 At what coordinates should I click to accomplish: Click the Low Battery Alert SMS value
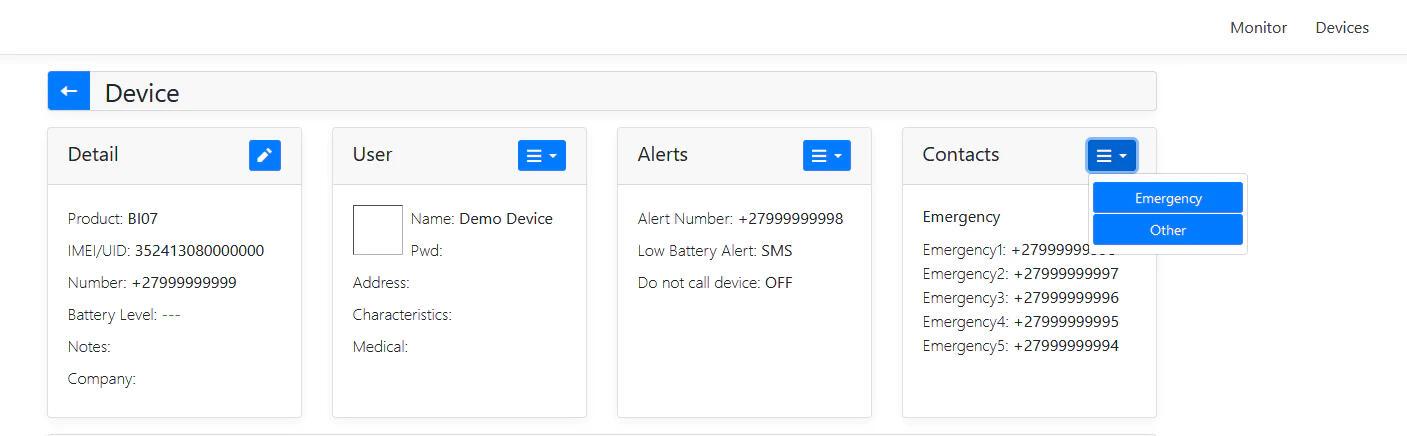click(776, 251)
